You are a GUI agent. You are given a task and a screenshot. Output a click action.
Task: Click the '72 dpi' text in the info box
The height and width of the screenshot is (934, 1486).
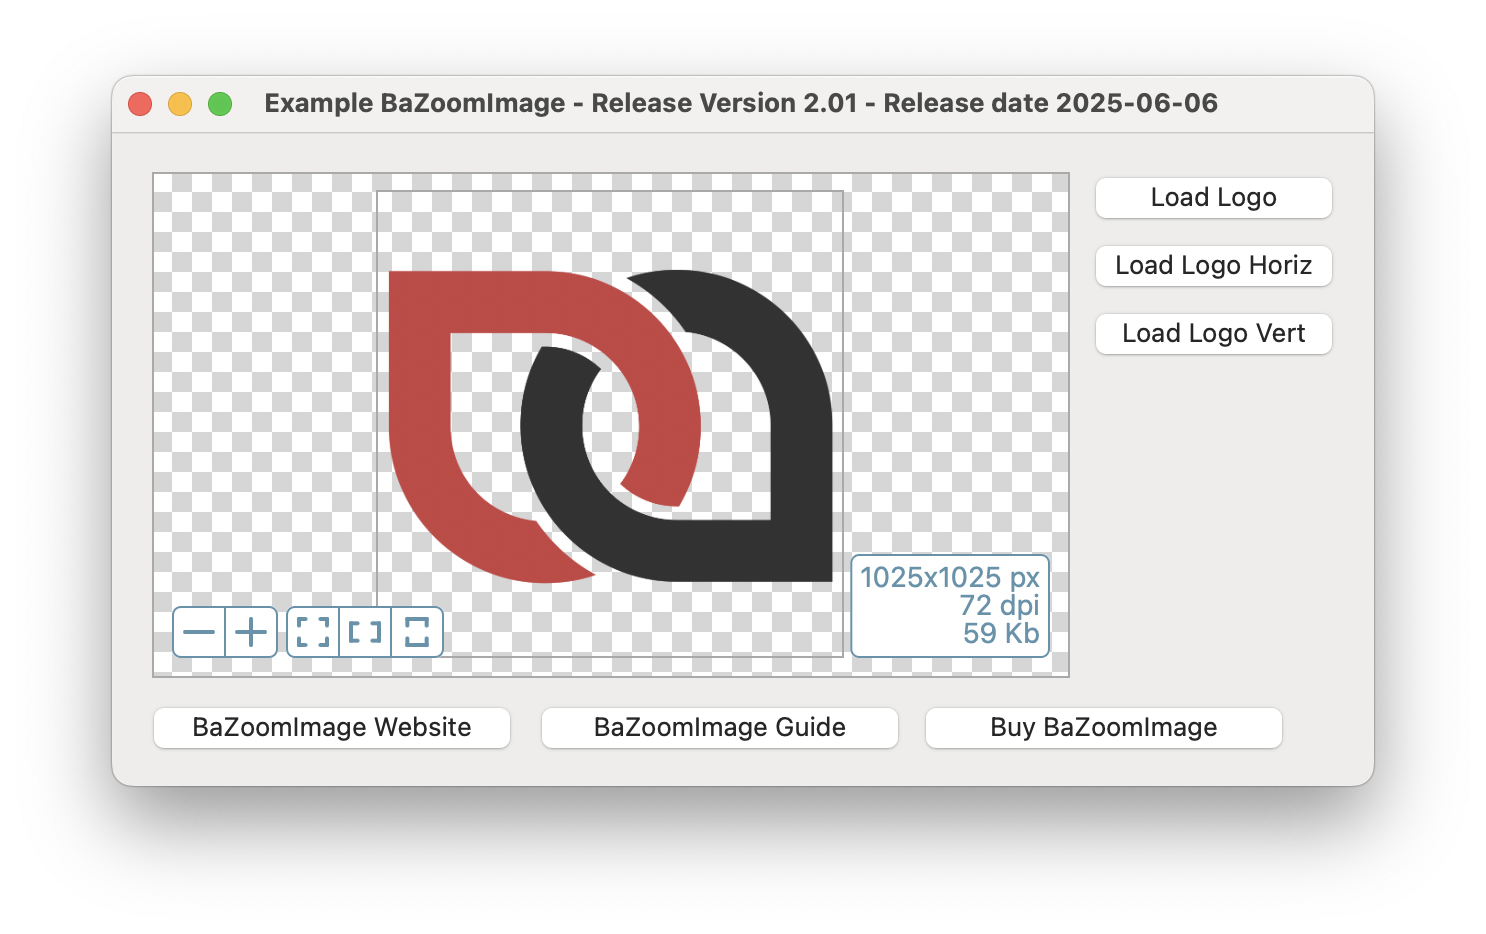[x=999, y=605]
